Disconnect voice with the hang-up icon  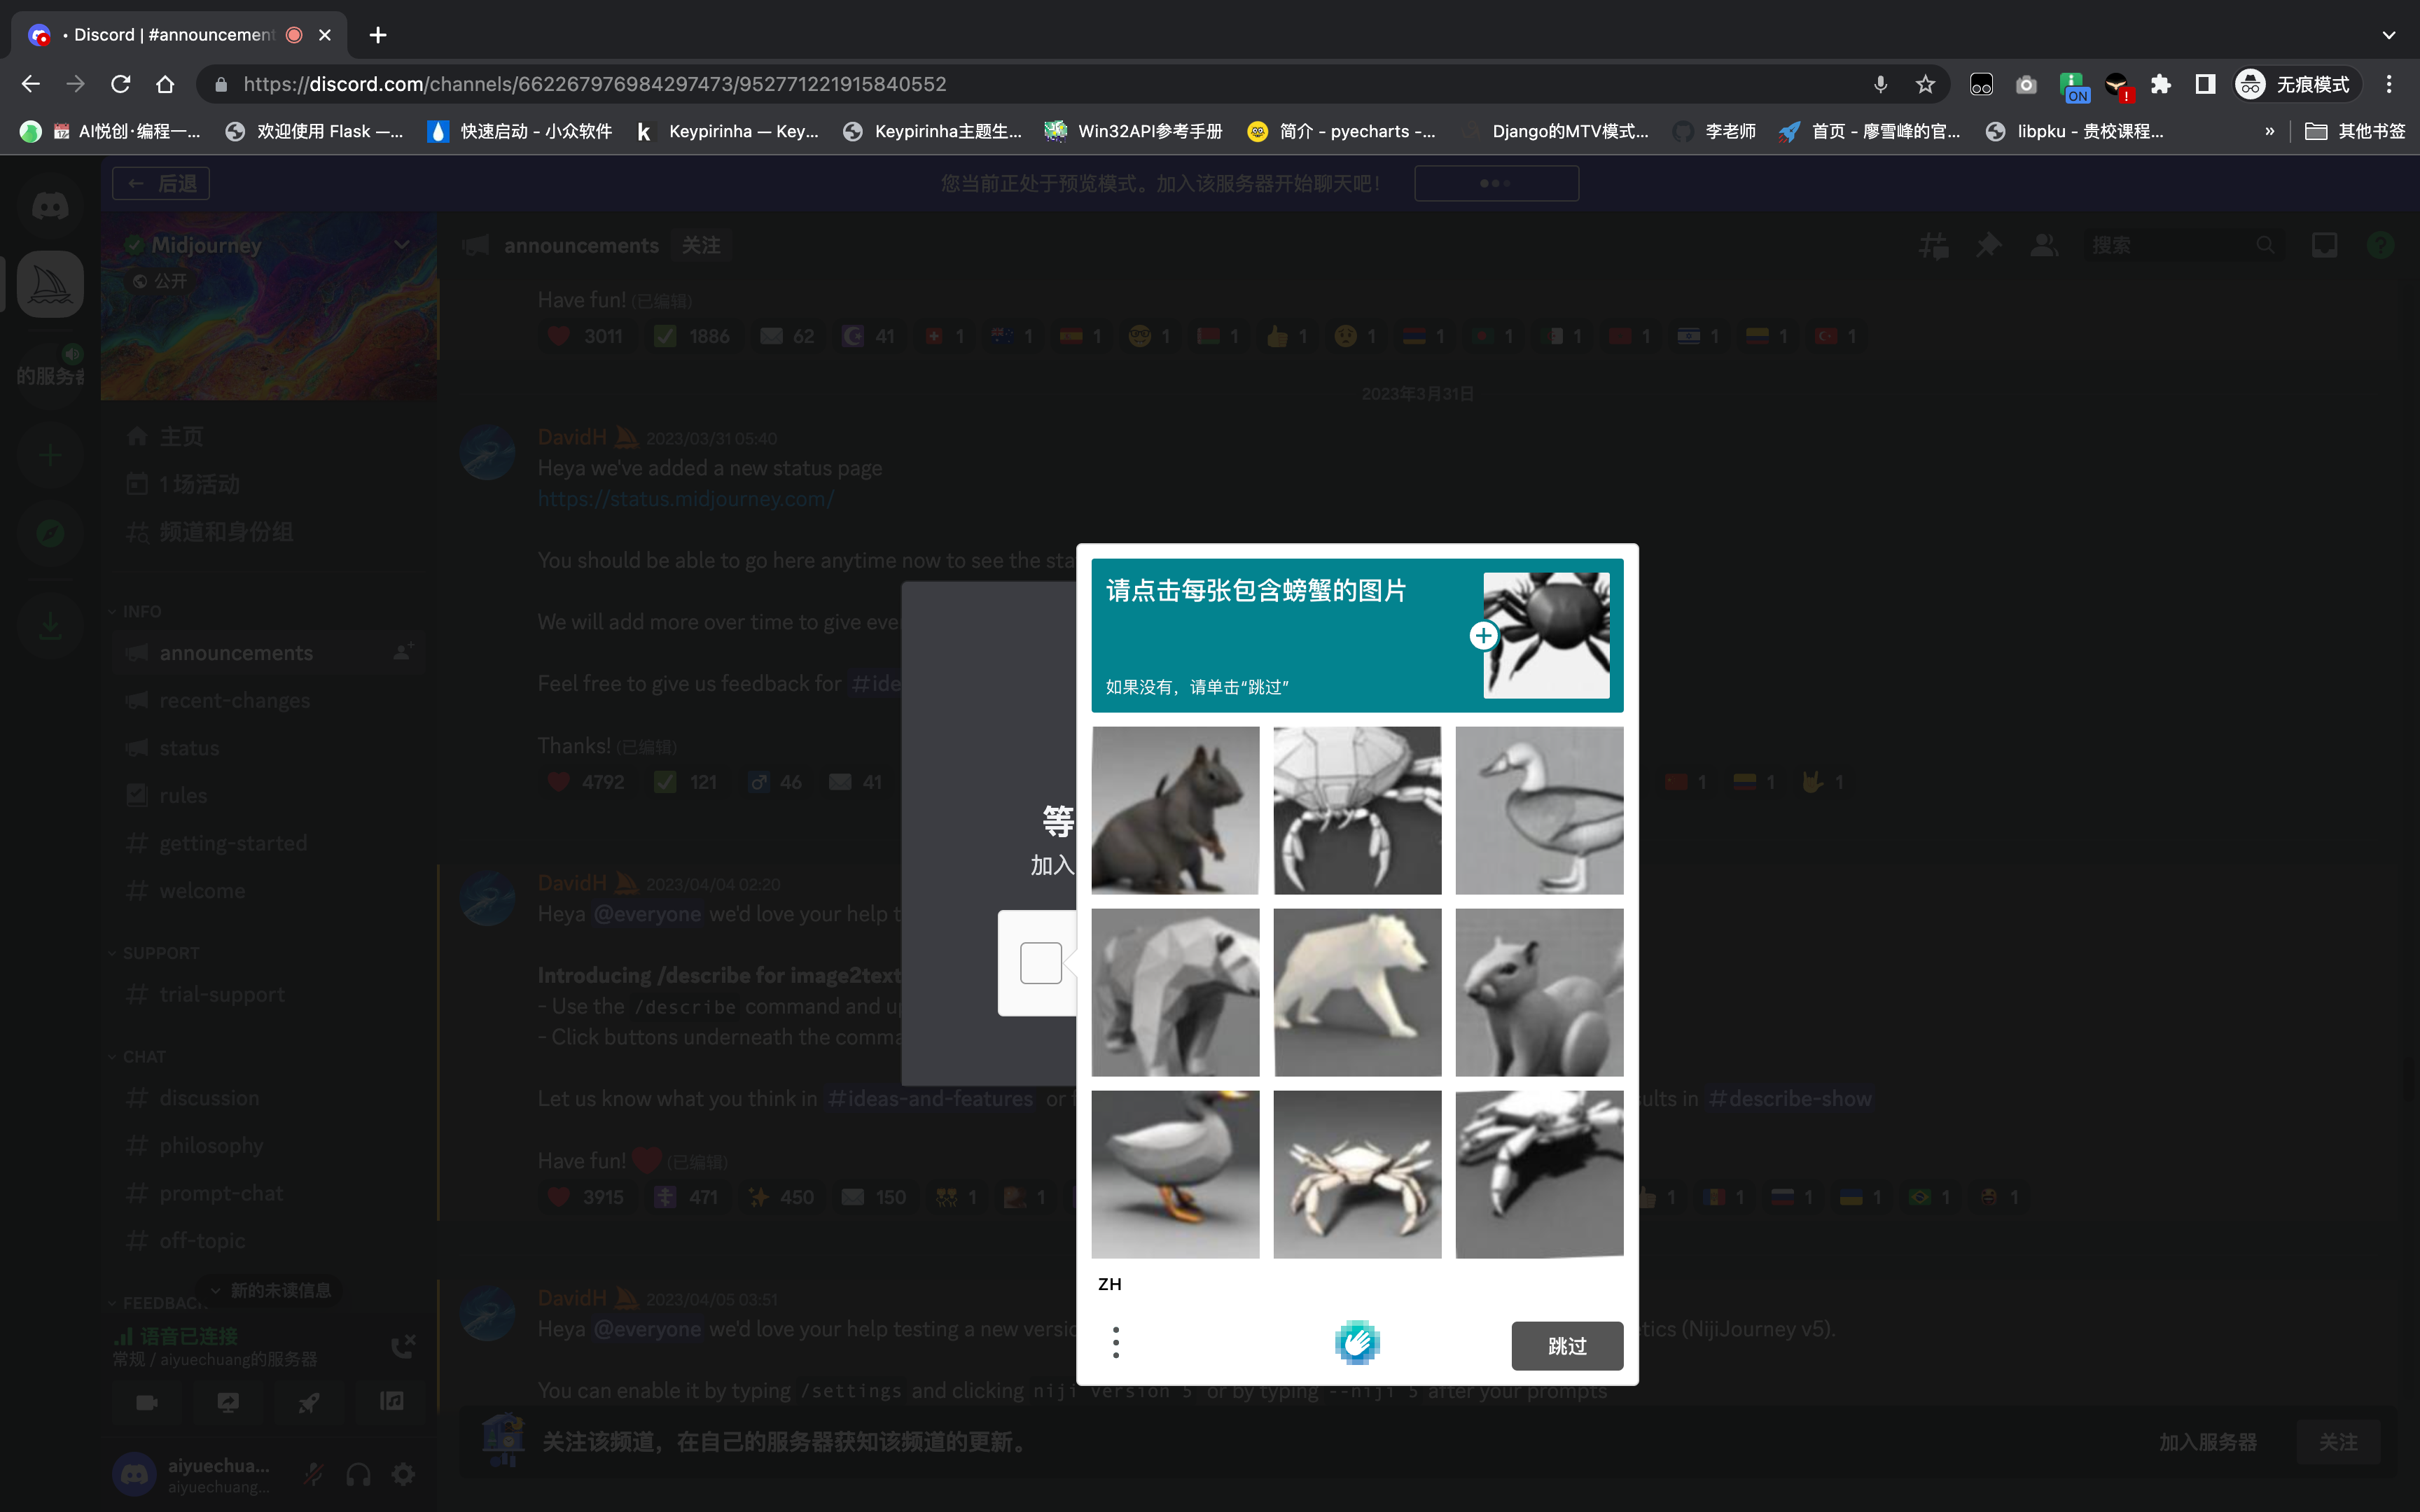(x=403, y=1346)
